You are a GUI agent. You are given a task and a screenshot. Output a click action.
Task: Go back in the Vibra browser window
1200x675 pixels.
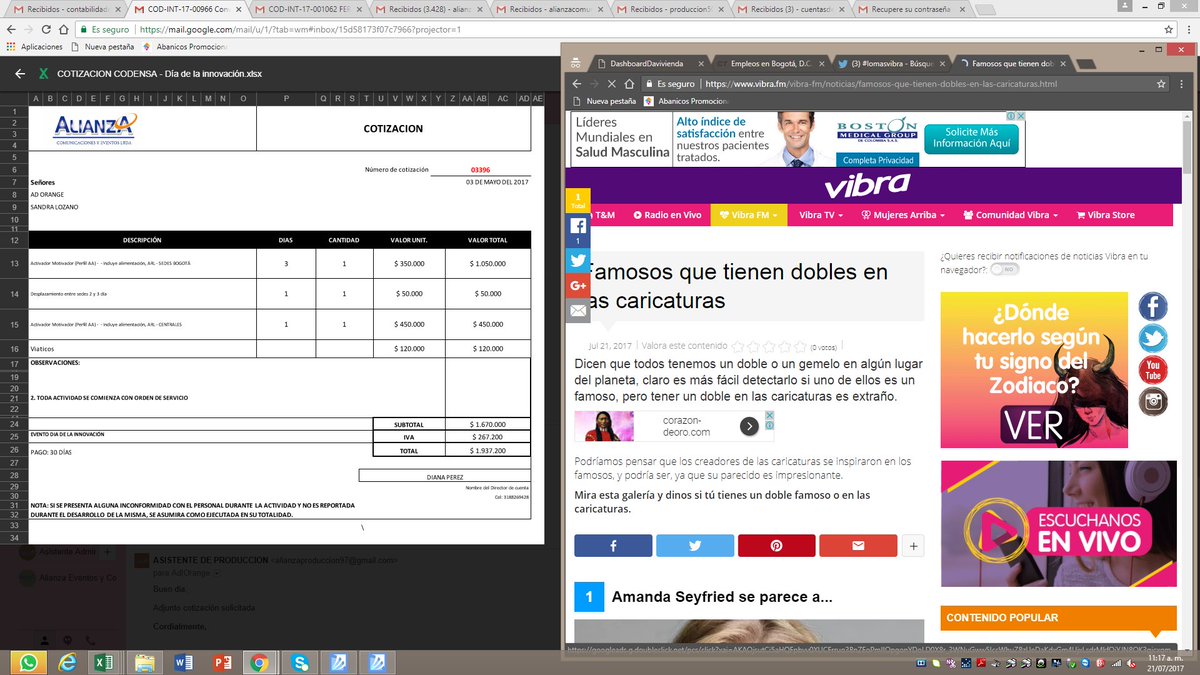(x=576, y=84)
